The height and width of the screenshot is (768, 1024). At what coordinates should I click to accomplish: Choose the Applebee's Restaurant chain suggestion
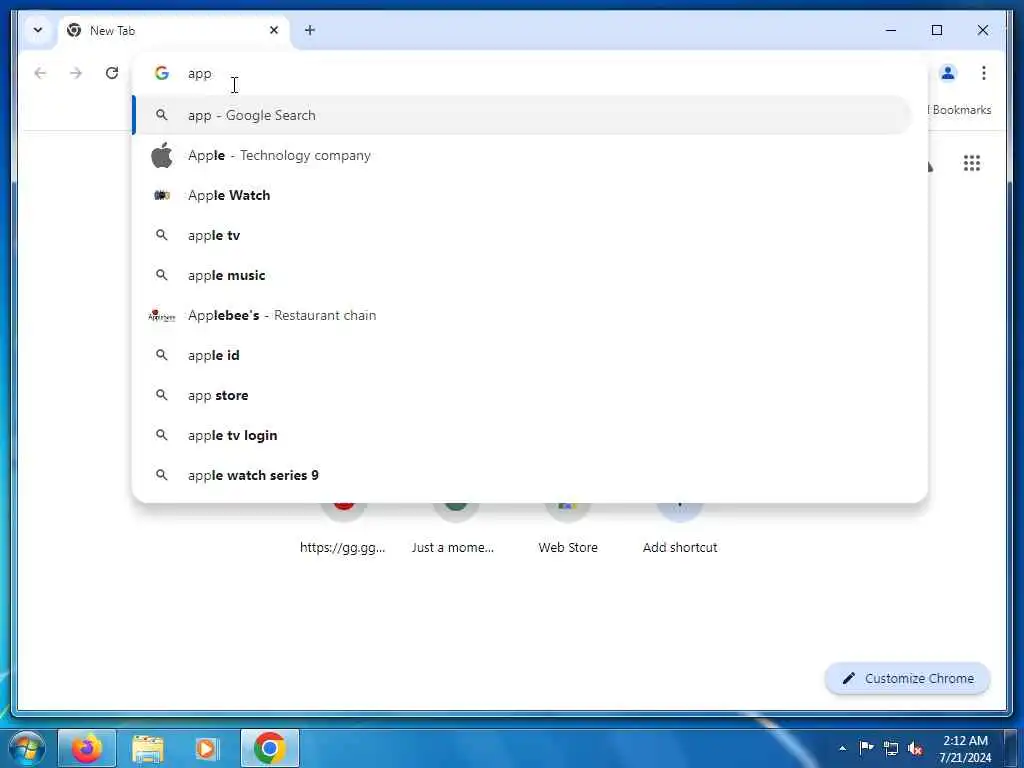521,315
